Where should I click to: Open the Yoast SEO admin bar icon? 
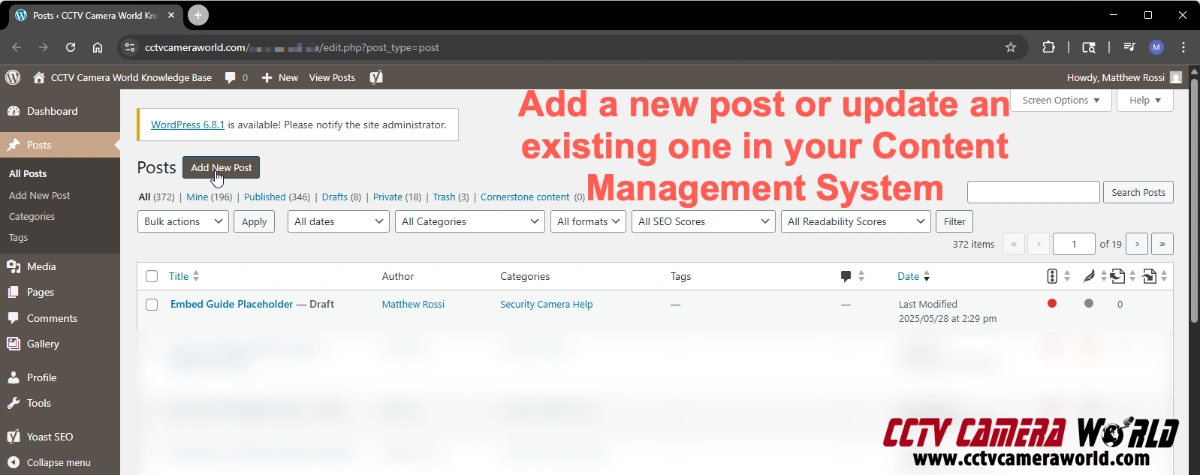click(376, 77)
